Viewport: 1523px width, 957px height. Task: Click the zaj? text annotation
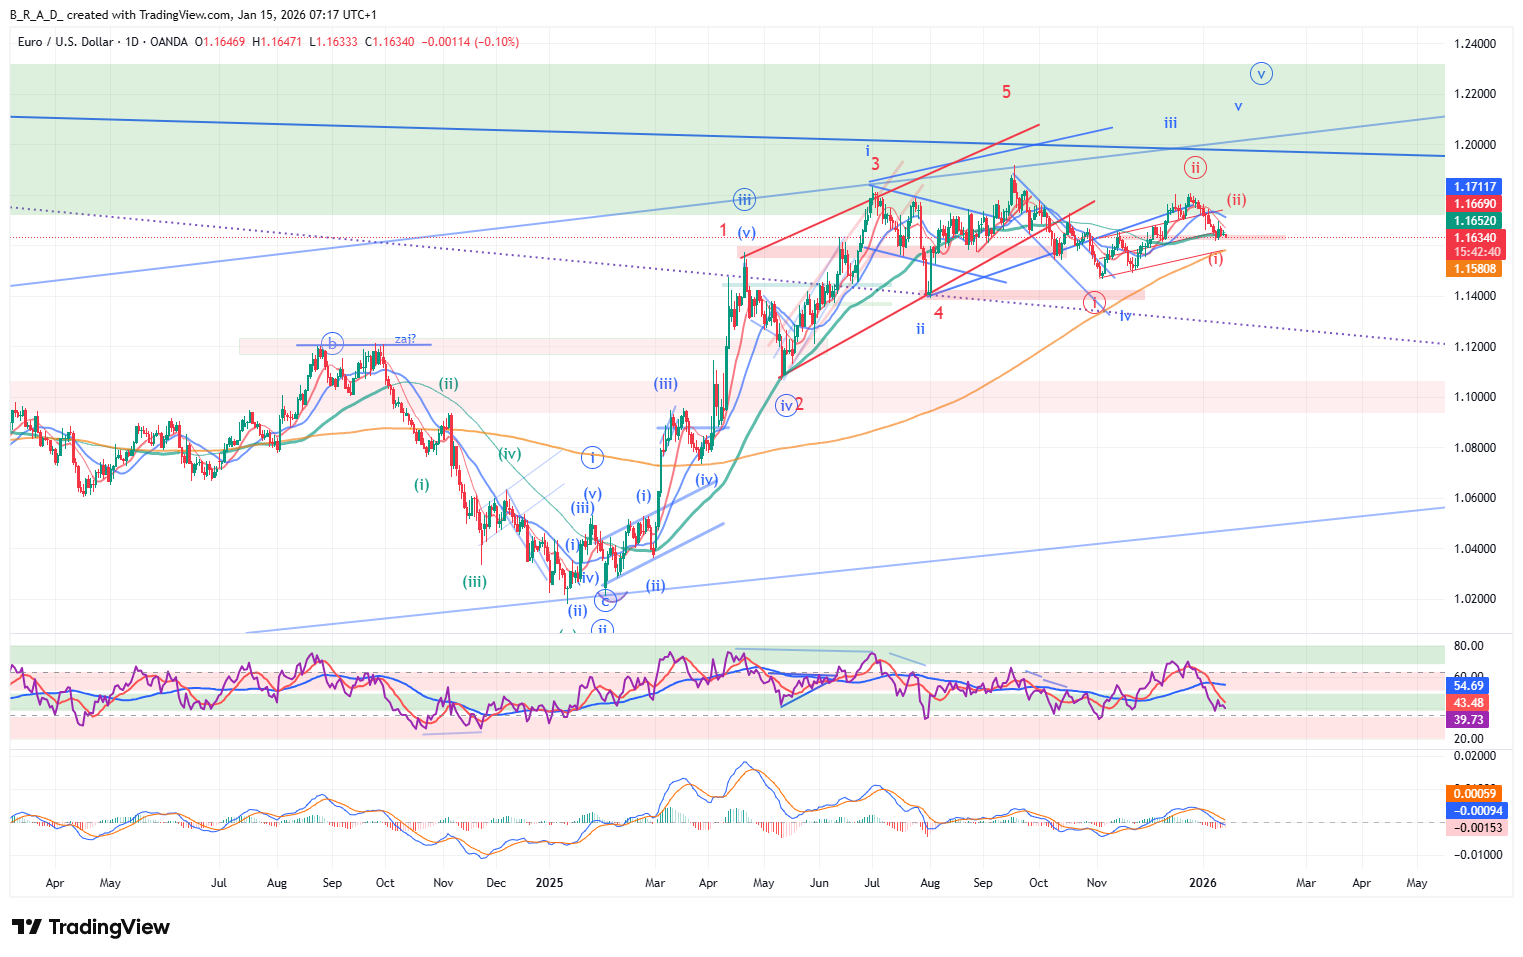click(405, 339)
